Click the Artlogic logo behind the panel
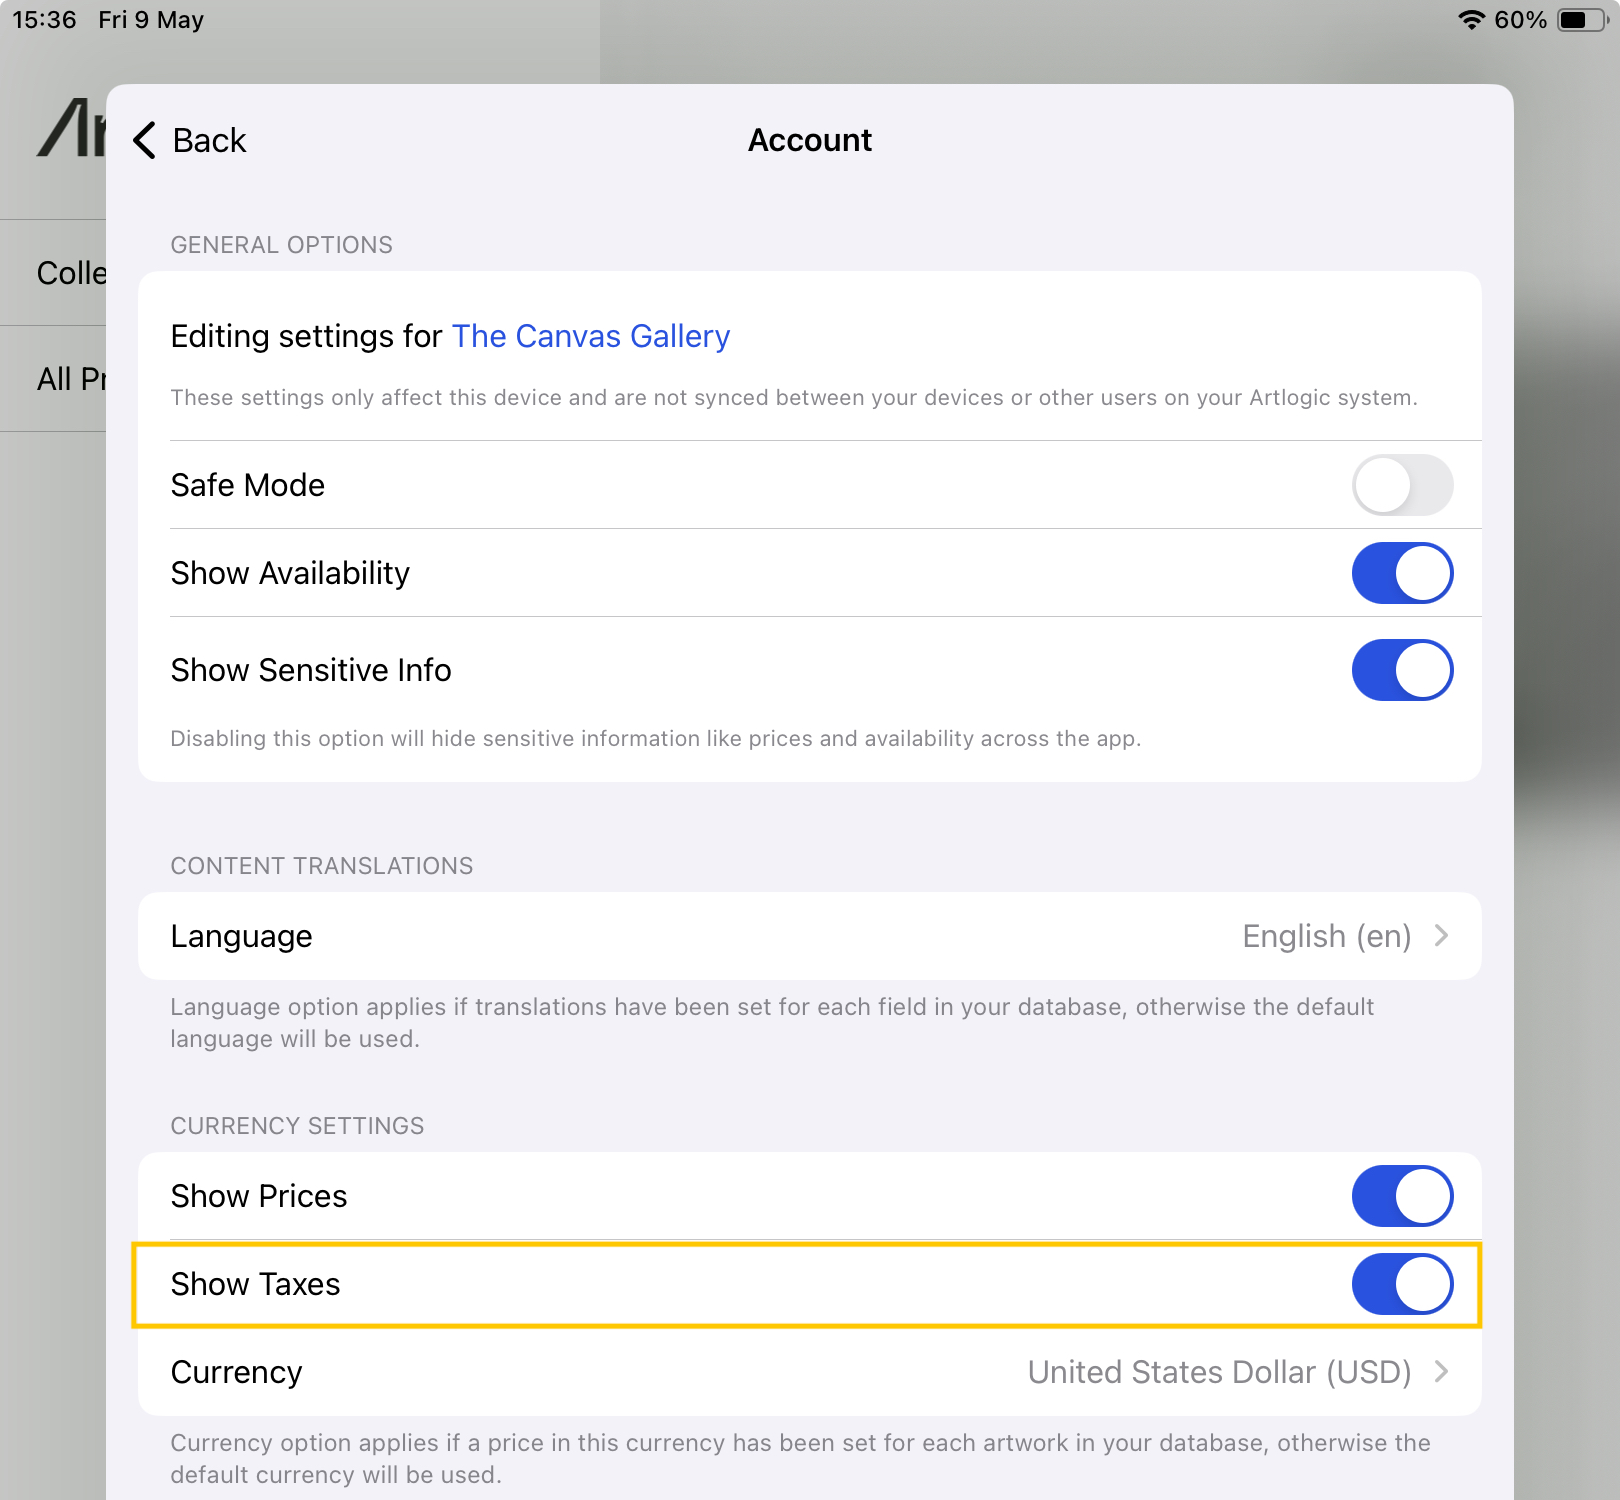 point(72,127)
